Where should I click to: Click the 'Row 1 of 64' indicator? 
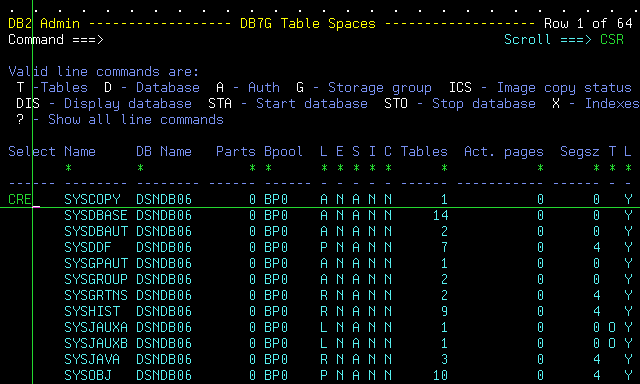(x=588, y=23)
